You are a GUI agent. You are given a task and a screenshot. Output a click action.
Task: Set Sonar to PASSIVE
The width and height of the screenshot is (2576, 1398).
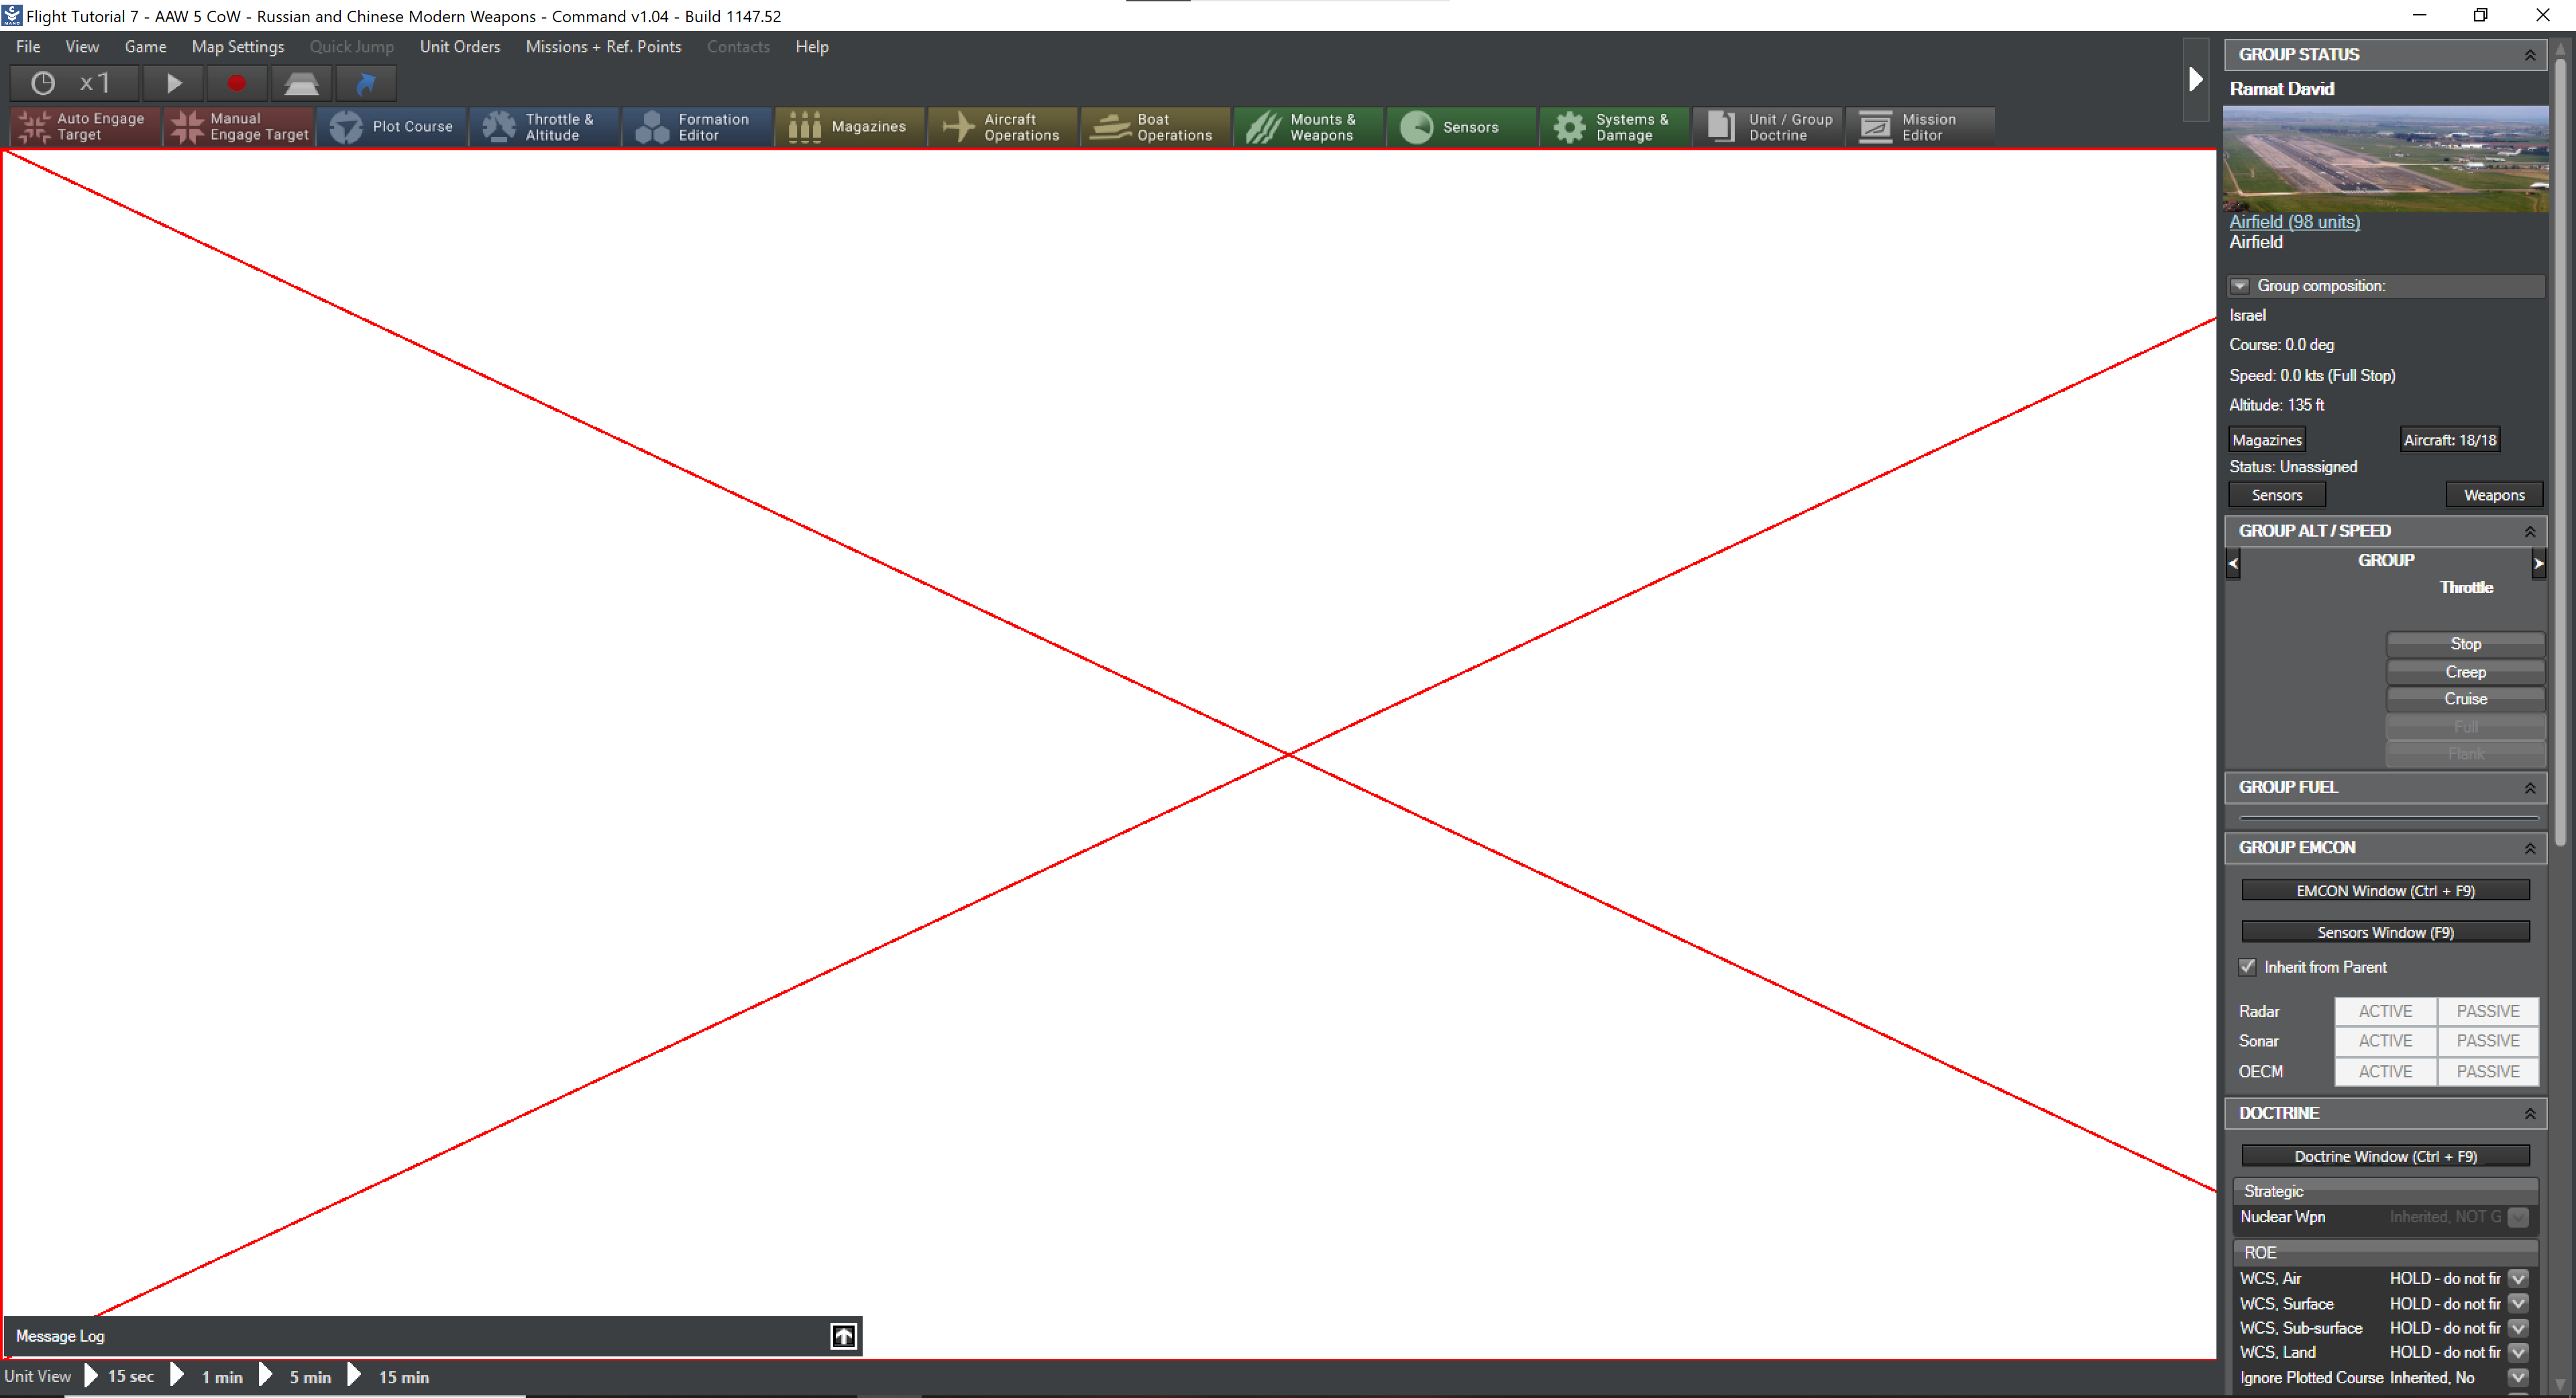pyautogui.click(x=2488, y=1041)
